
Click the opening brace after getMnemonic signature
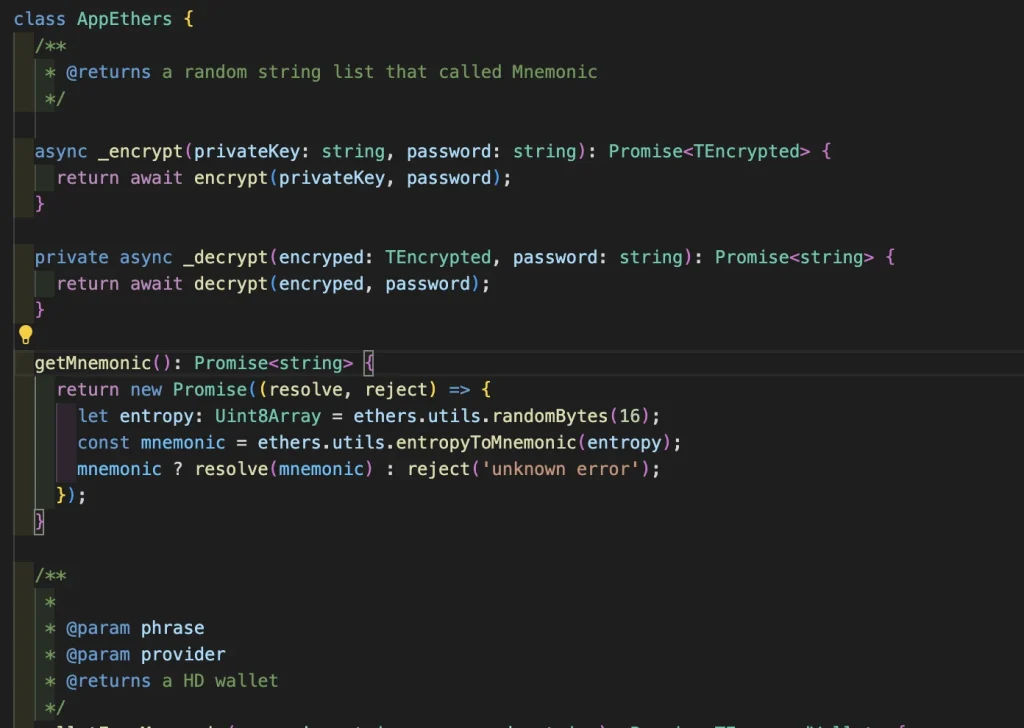[368, 363]
